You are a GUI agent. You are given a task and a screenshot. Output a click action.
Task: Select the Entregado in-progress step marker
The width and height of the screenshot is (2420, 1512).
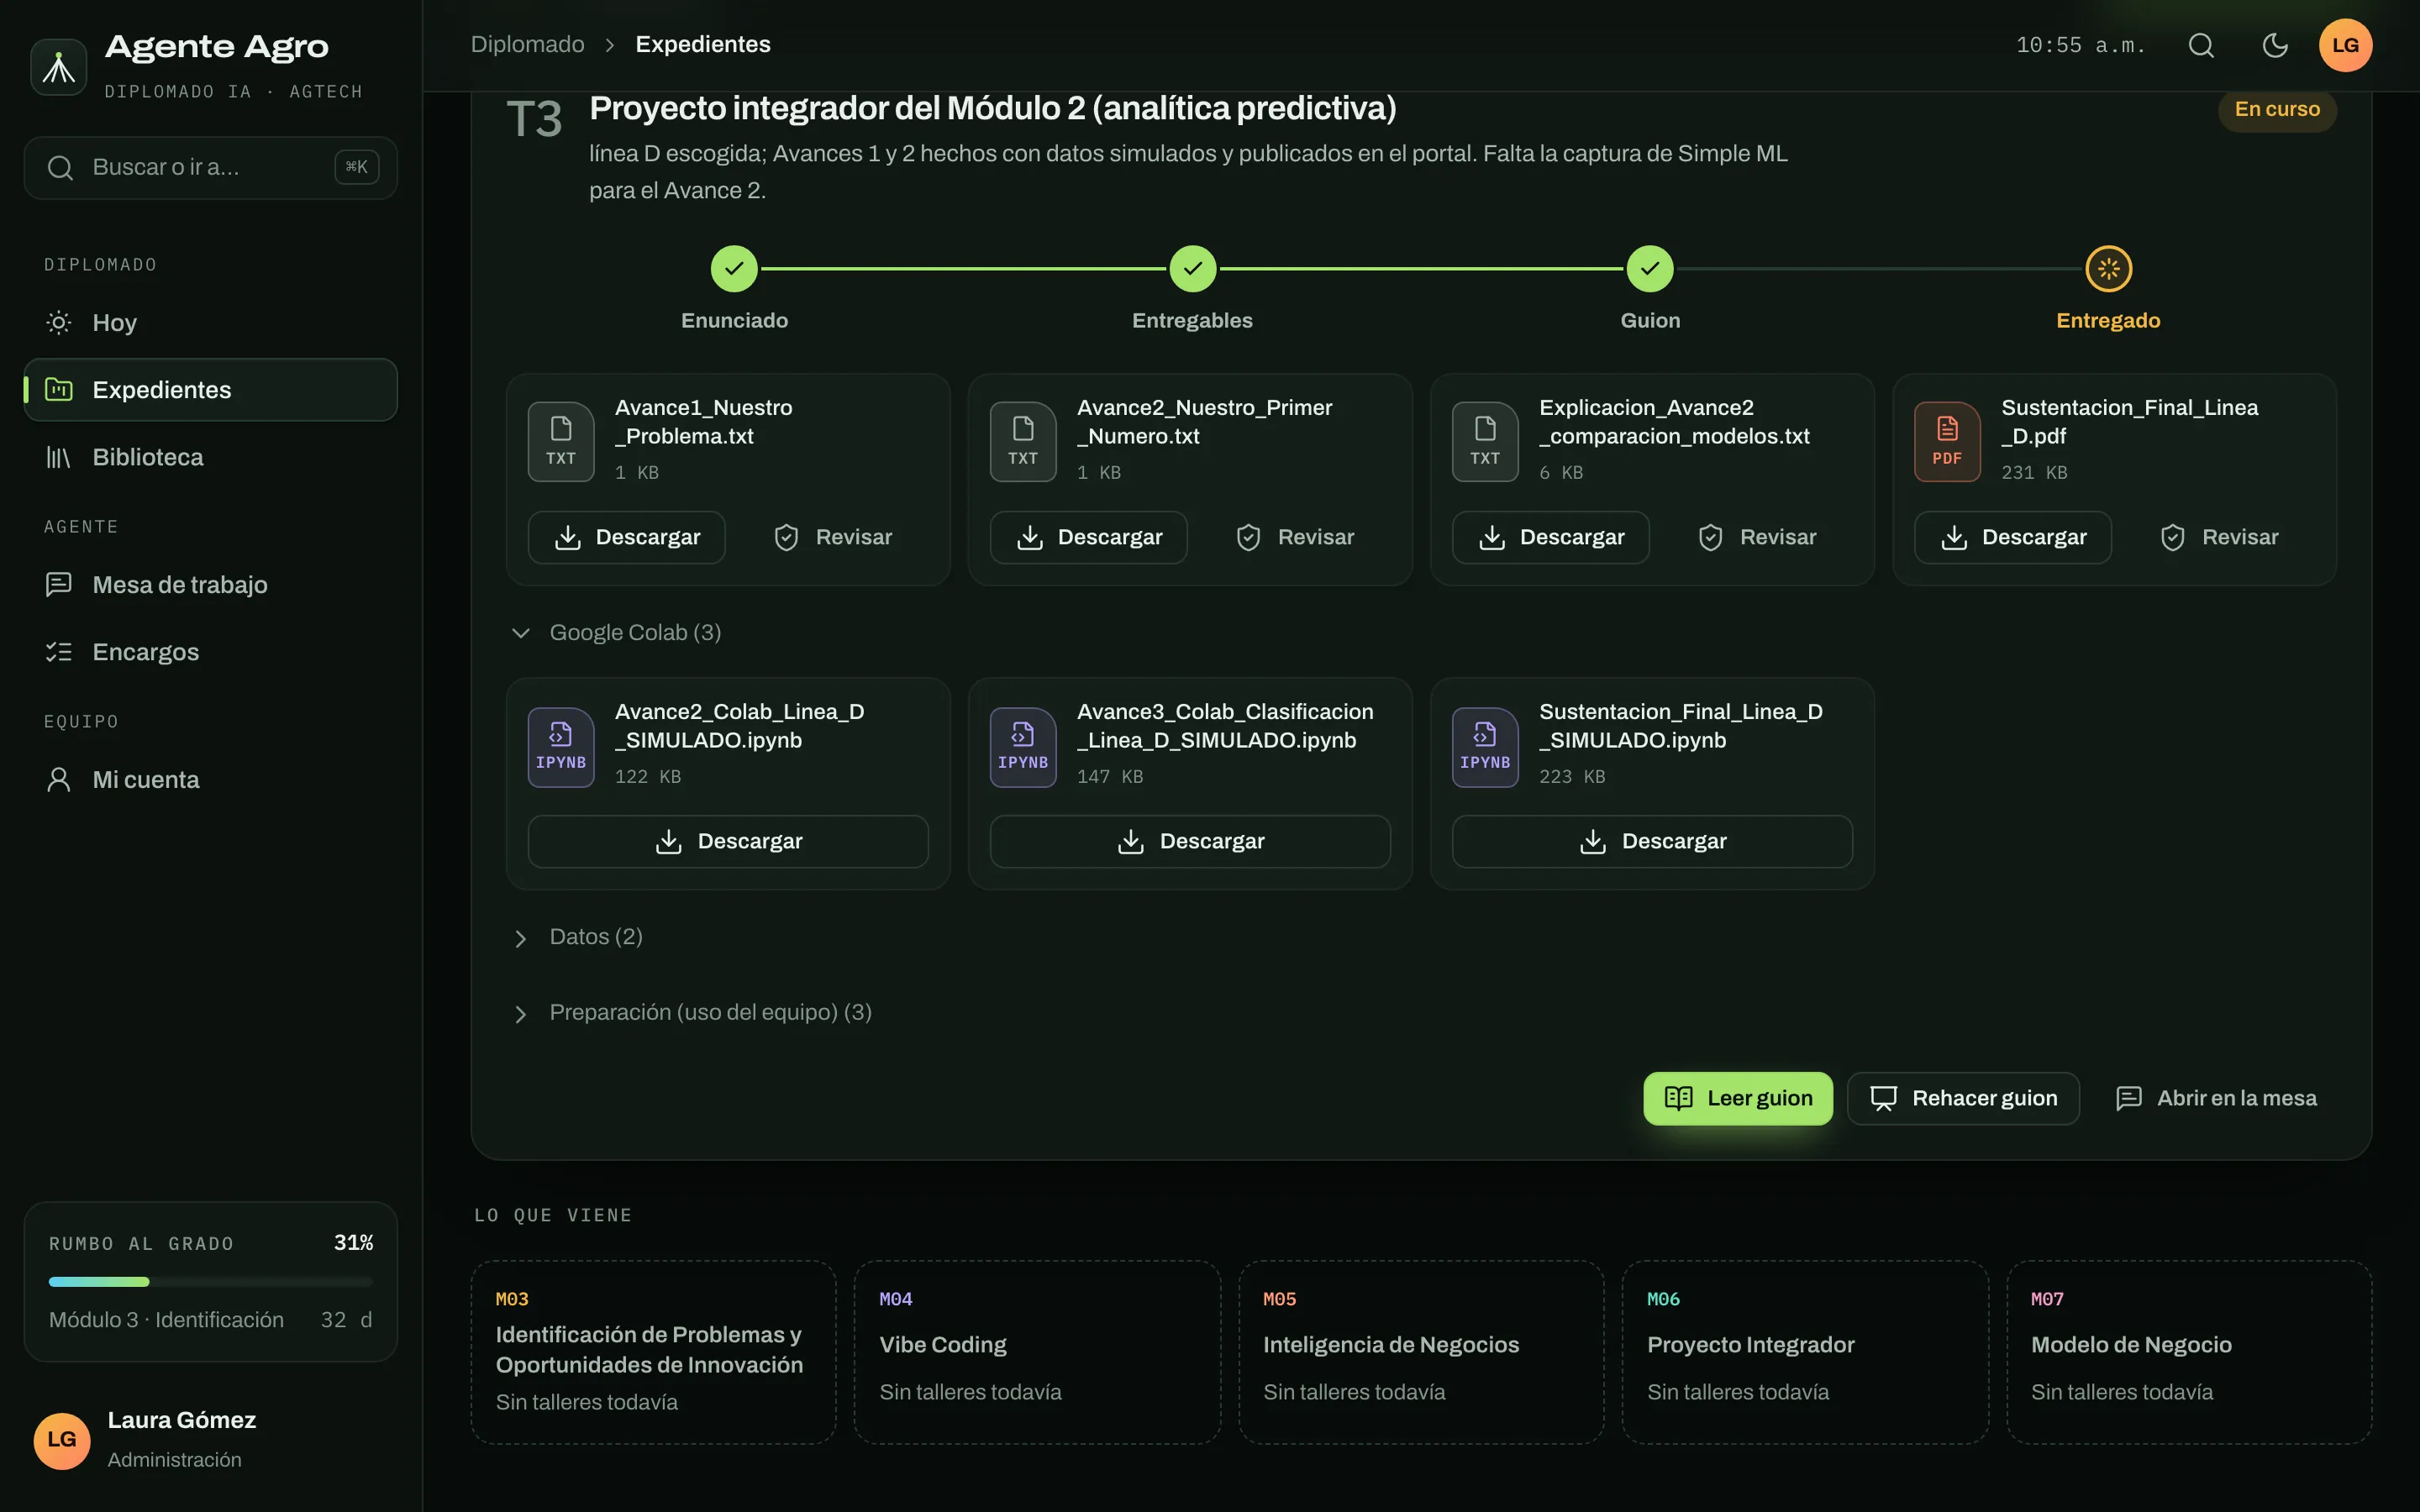point(2108,268)
